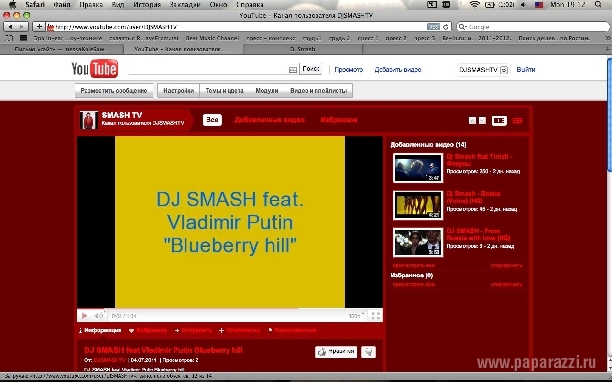
Task: Click the YouTube Поиск search button
Action: (x=311, y=69)
